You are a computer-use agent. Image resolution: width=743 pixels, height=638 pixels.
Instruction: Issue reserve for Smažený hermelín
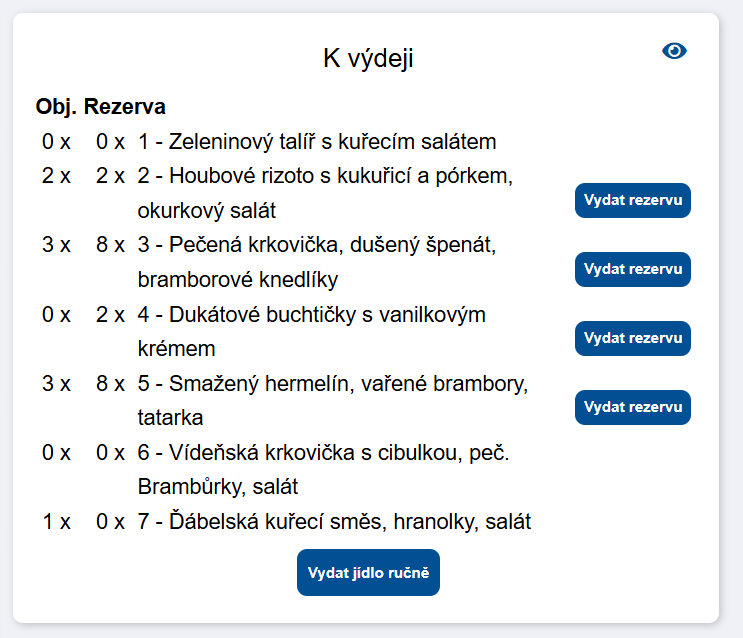(x=632, y=408)
